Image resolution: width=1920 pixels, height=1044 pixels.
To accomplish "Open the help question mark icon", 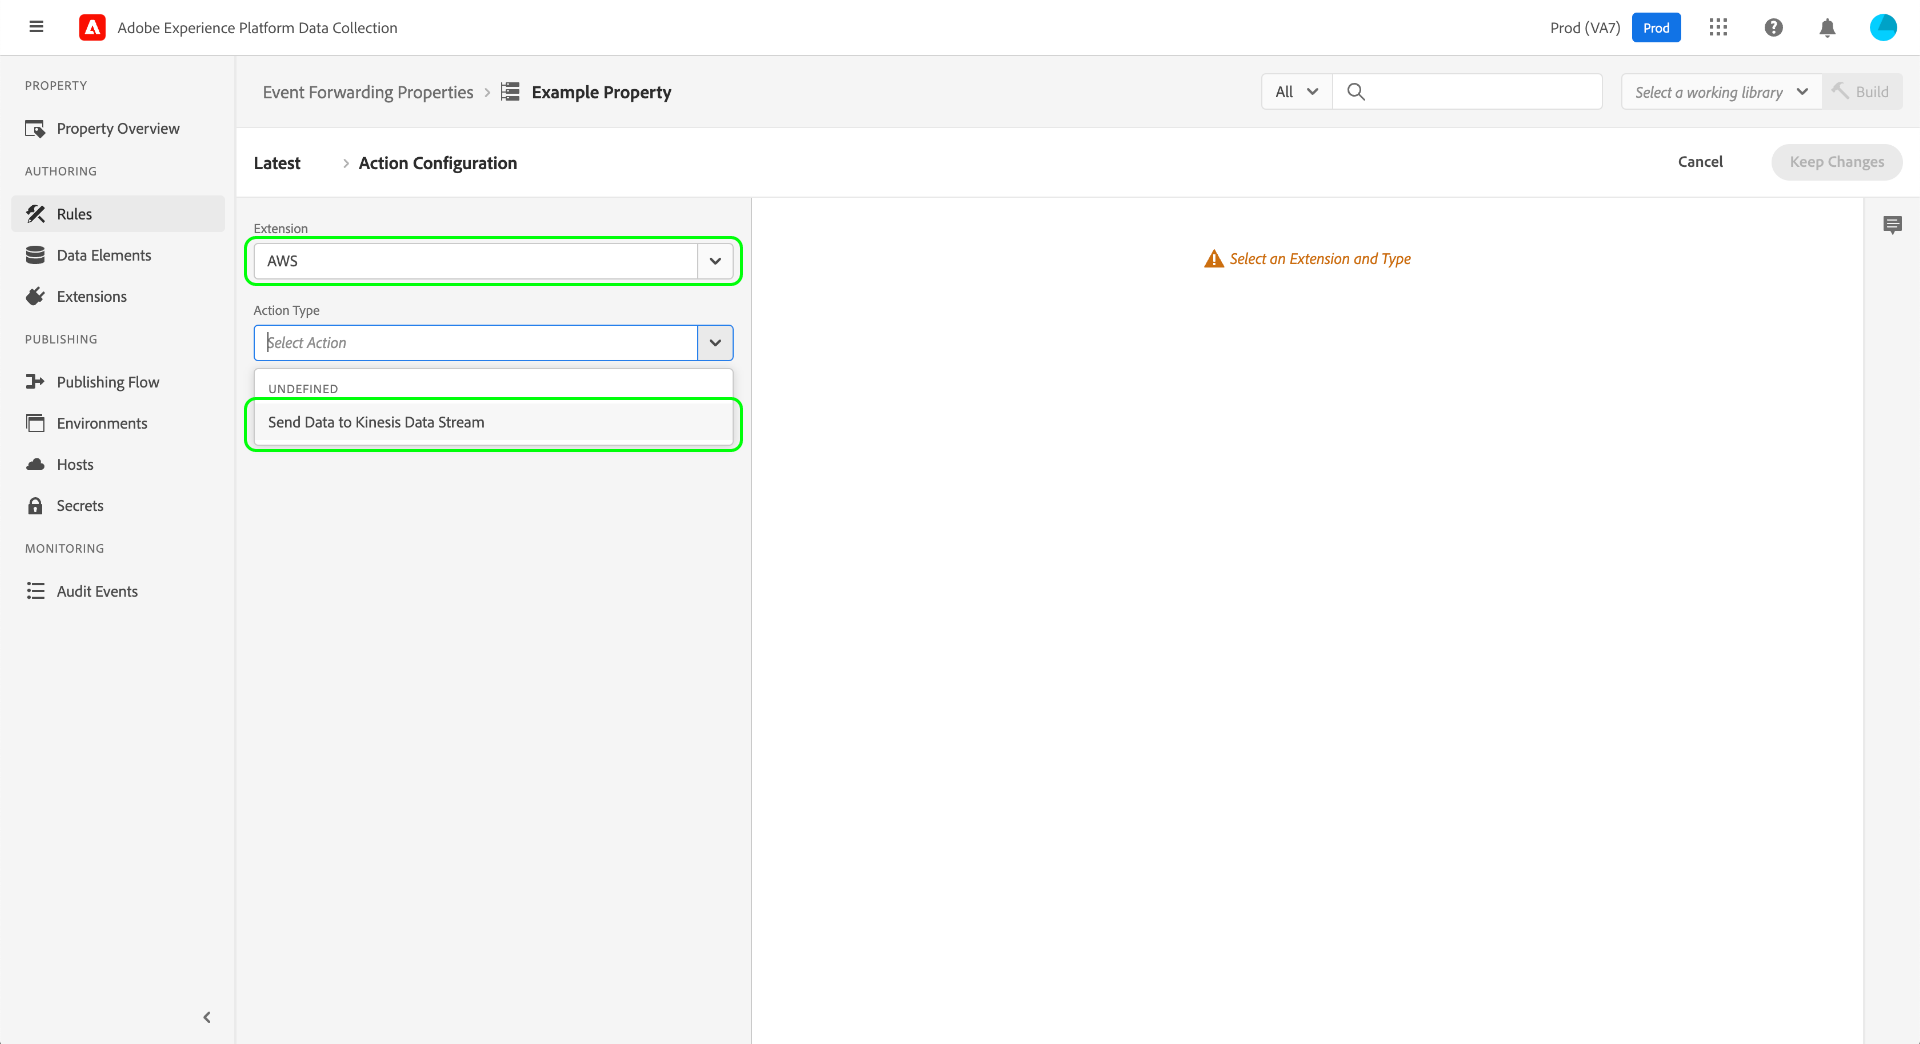I will [1773, 27].
